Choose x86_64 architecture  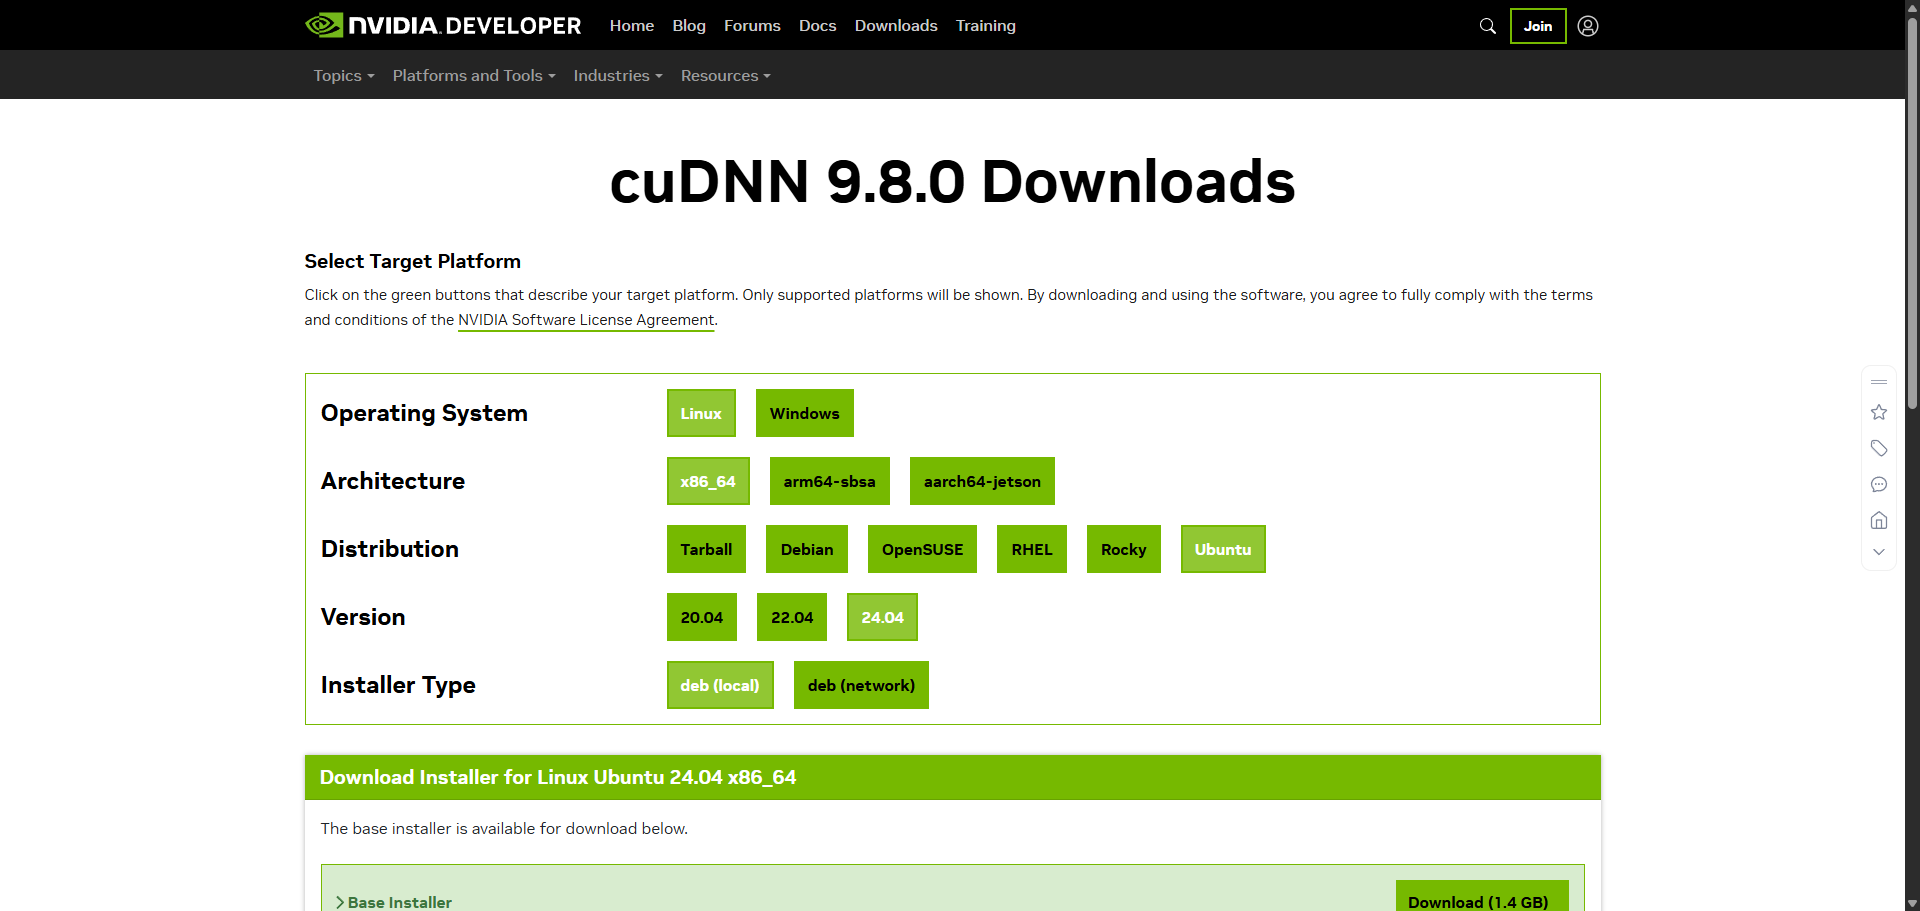(708, 481)
